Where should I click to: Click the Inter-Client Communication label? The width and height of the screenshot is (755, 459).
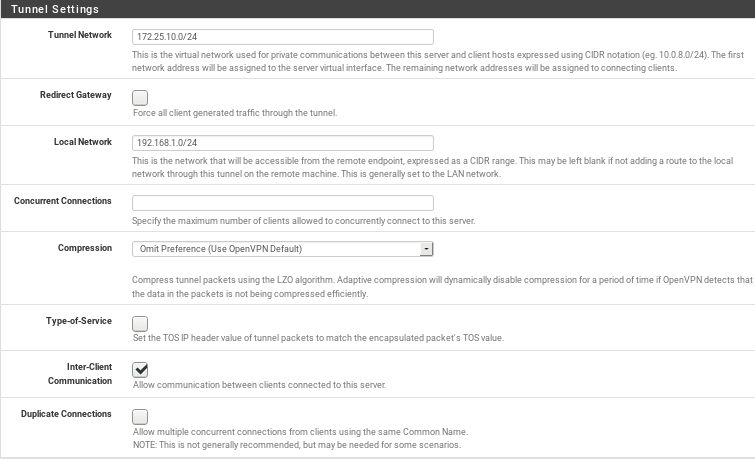coord(80,374)
